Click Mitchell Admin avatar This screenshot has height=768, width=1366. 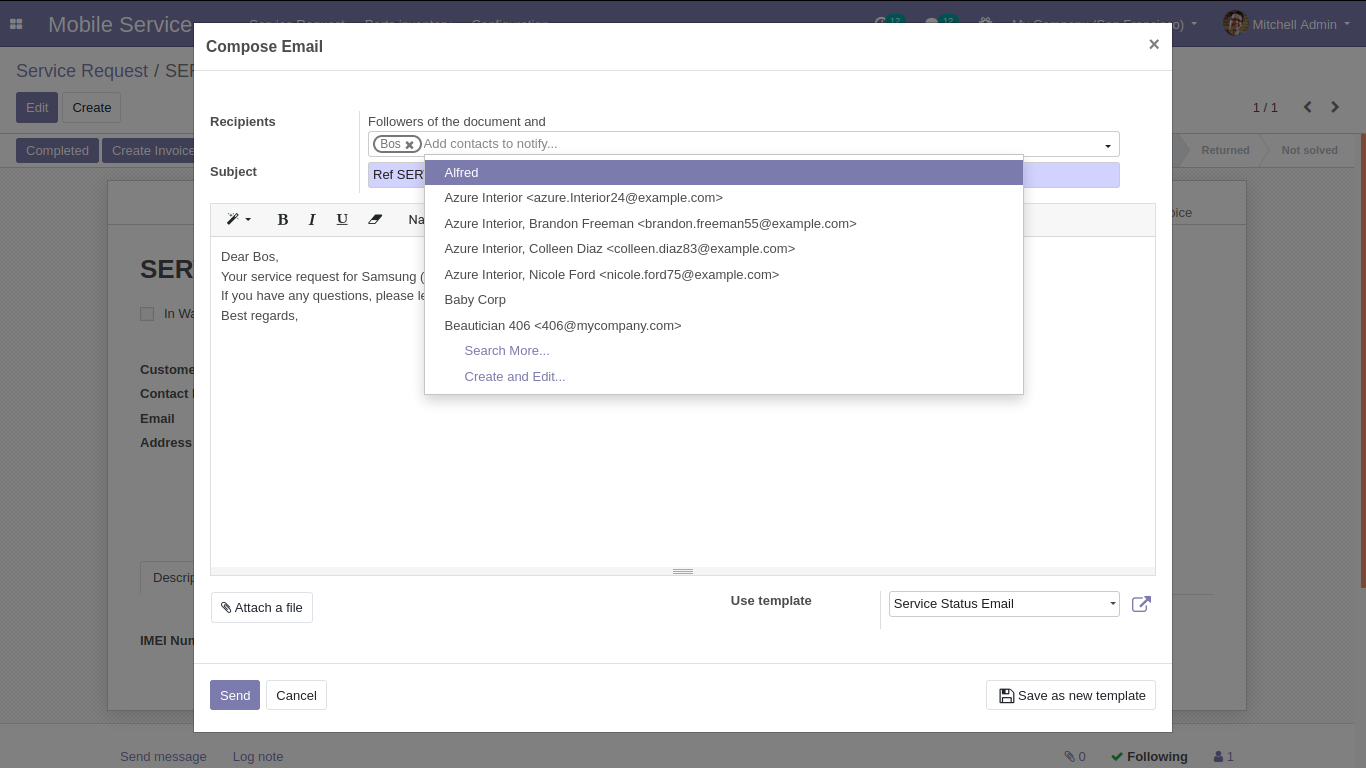(x=1235, y=24)
